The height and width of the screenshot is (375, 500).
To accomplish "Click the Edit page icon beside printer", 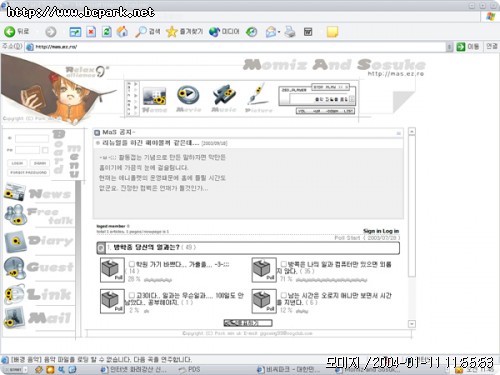I will tap(308, 32).
